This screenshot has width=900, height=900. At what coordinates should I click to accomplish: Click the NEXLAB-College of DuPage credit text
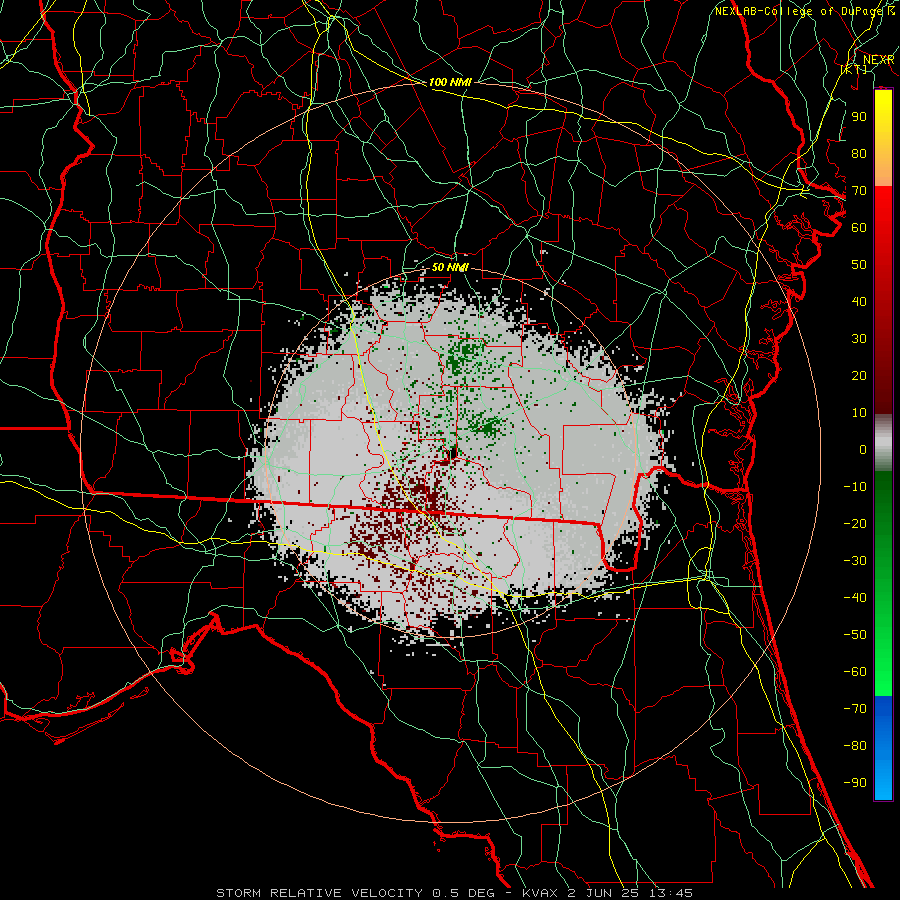804,11
